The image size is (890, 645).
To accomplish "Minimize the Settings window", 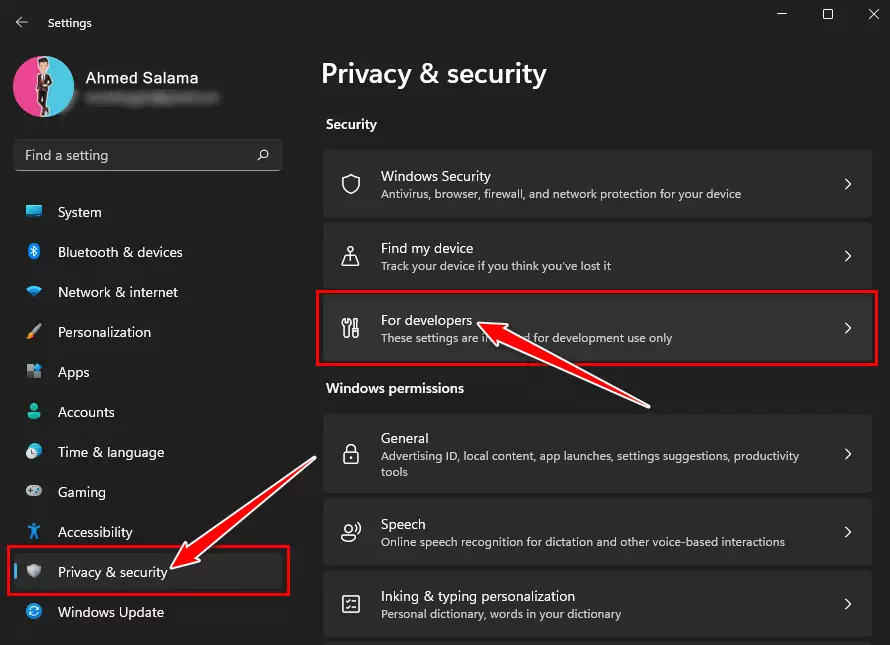I will (782, 14).
